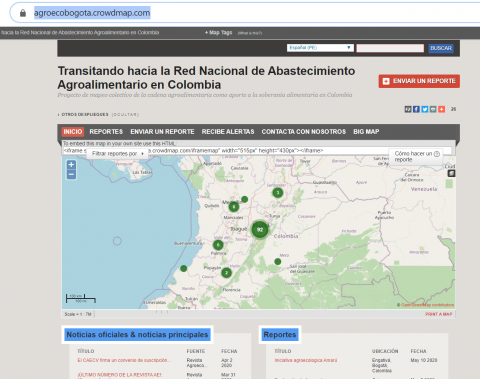The width and height of the screenshot is (480, 379).
Task: Click the padlock icon in address bar
Action: coord(23,13)
